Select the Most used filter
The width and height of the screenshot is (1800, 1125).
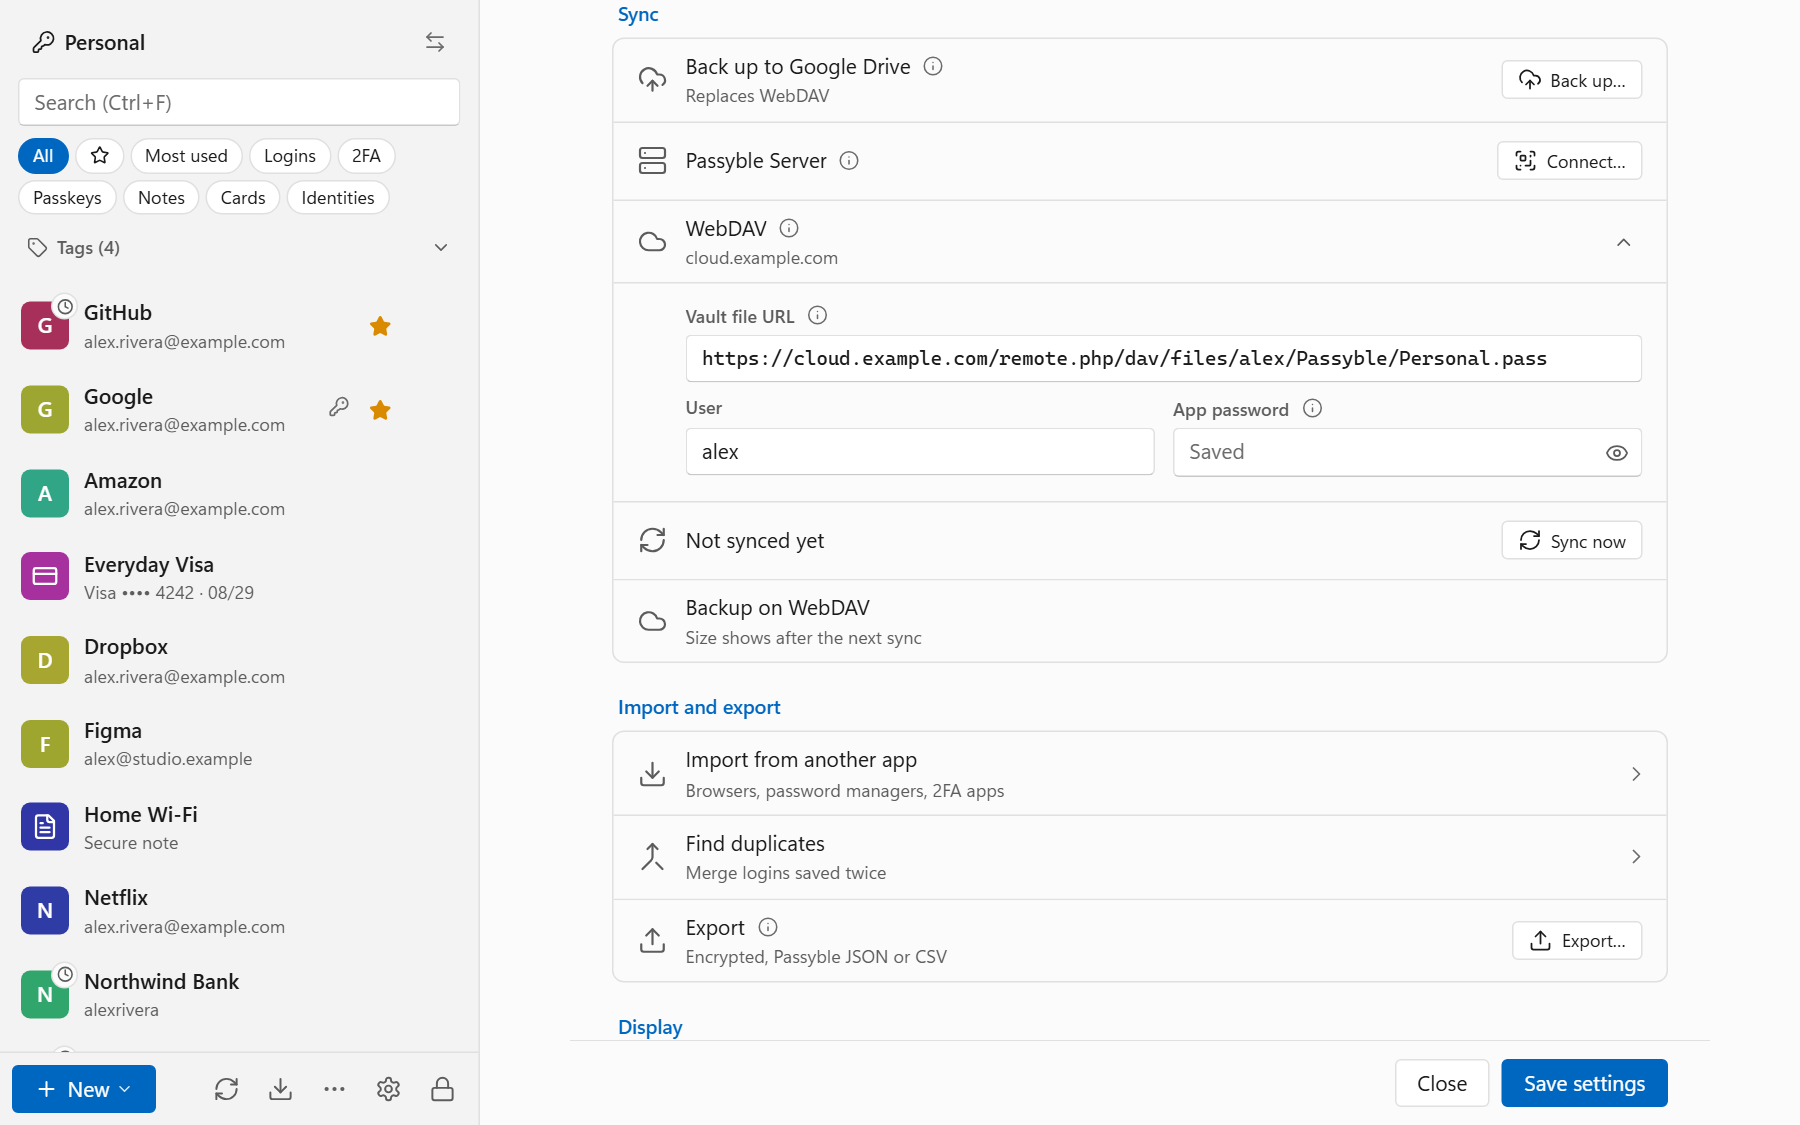[x=186, y=156]
